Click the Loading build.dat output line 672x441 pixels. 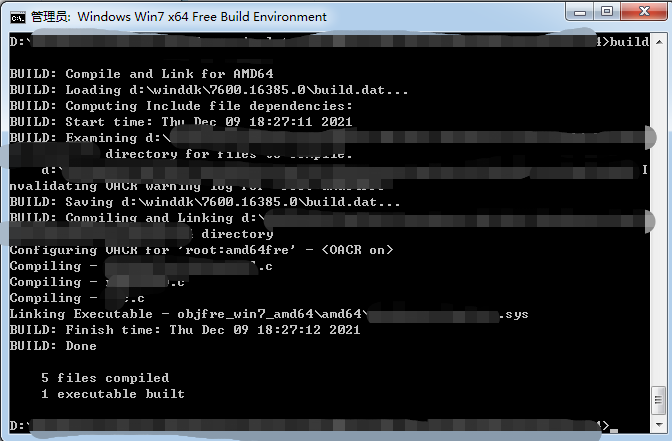tap(209, 90)
